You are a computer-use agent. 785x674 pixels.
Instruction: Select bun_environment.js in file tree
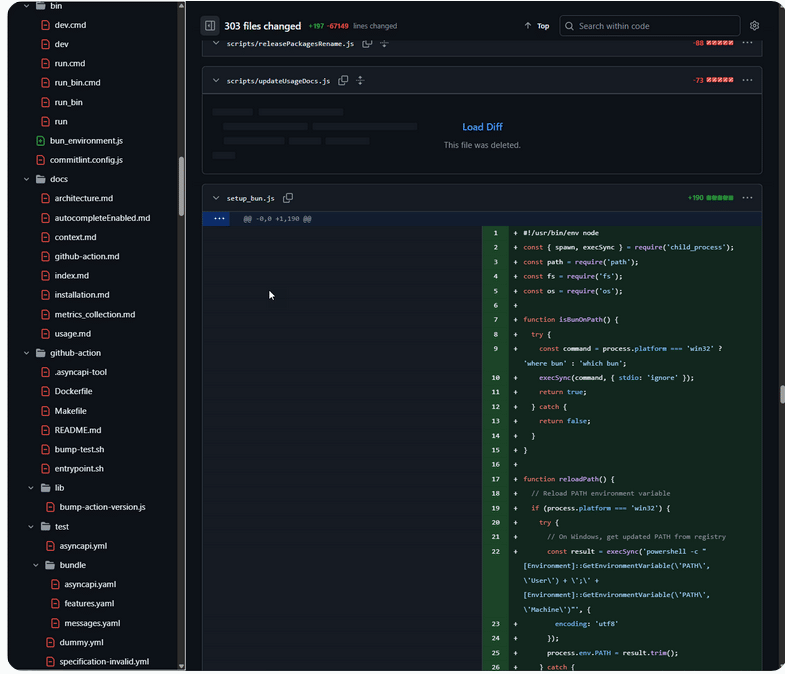point(86,141)
